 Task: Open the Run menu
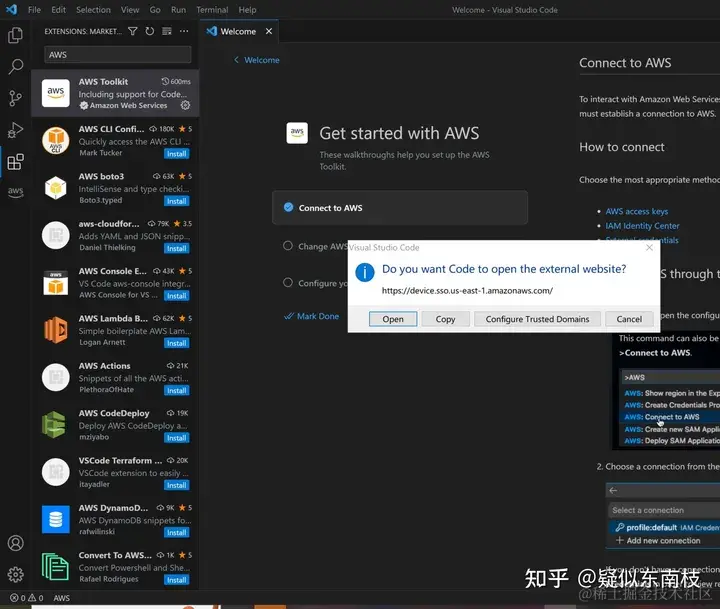179,10
